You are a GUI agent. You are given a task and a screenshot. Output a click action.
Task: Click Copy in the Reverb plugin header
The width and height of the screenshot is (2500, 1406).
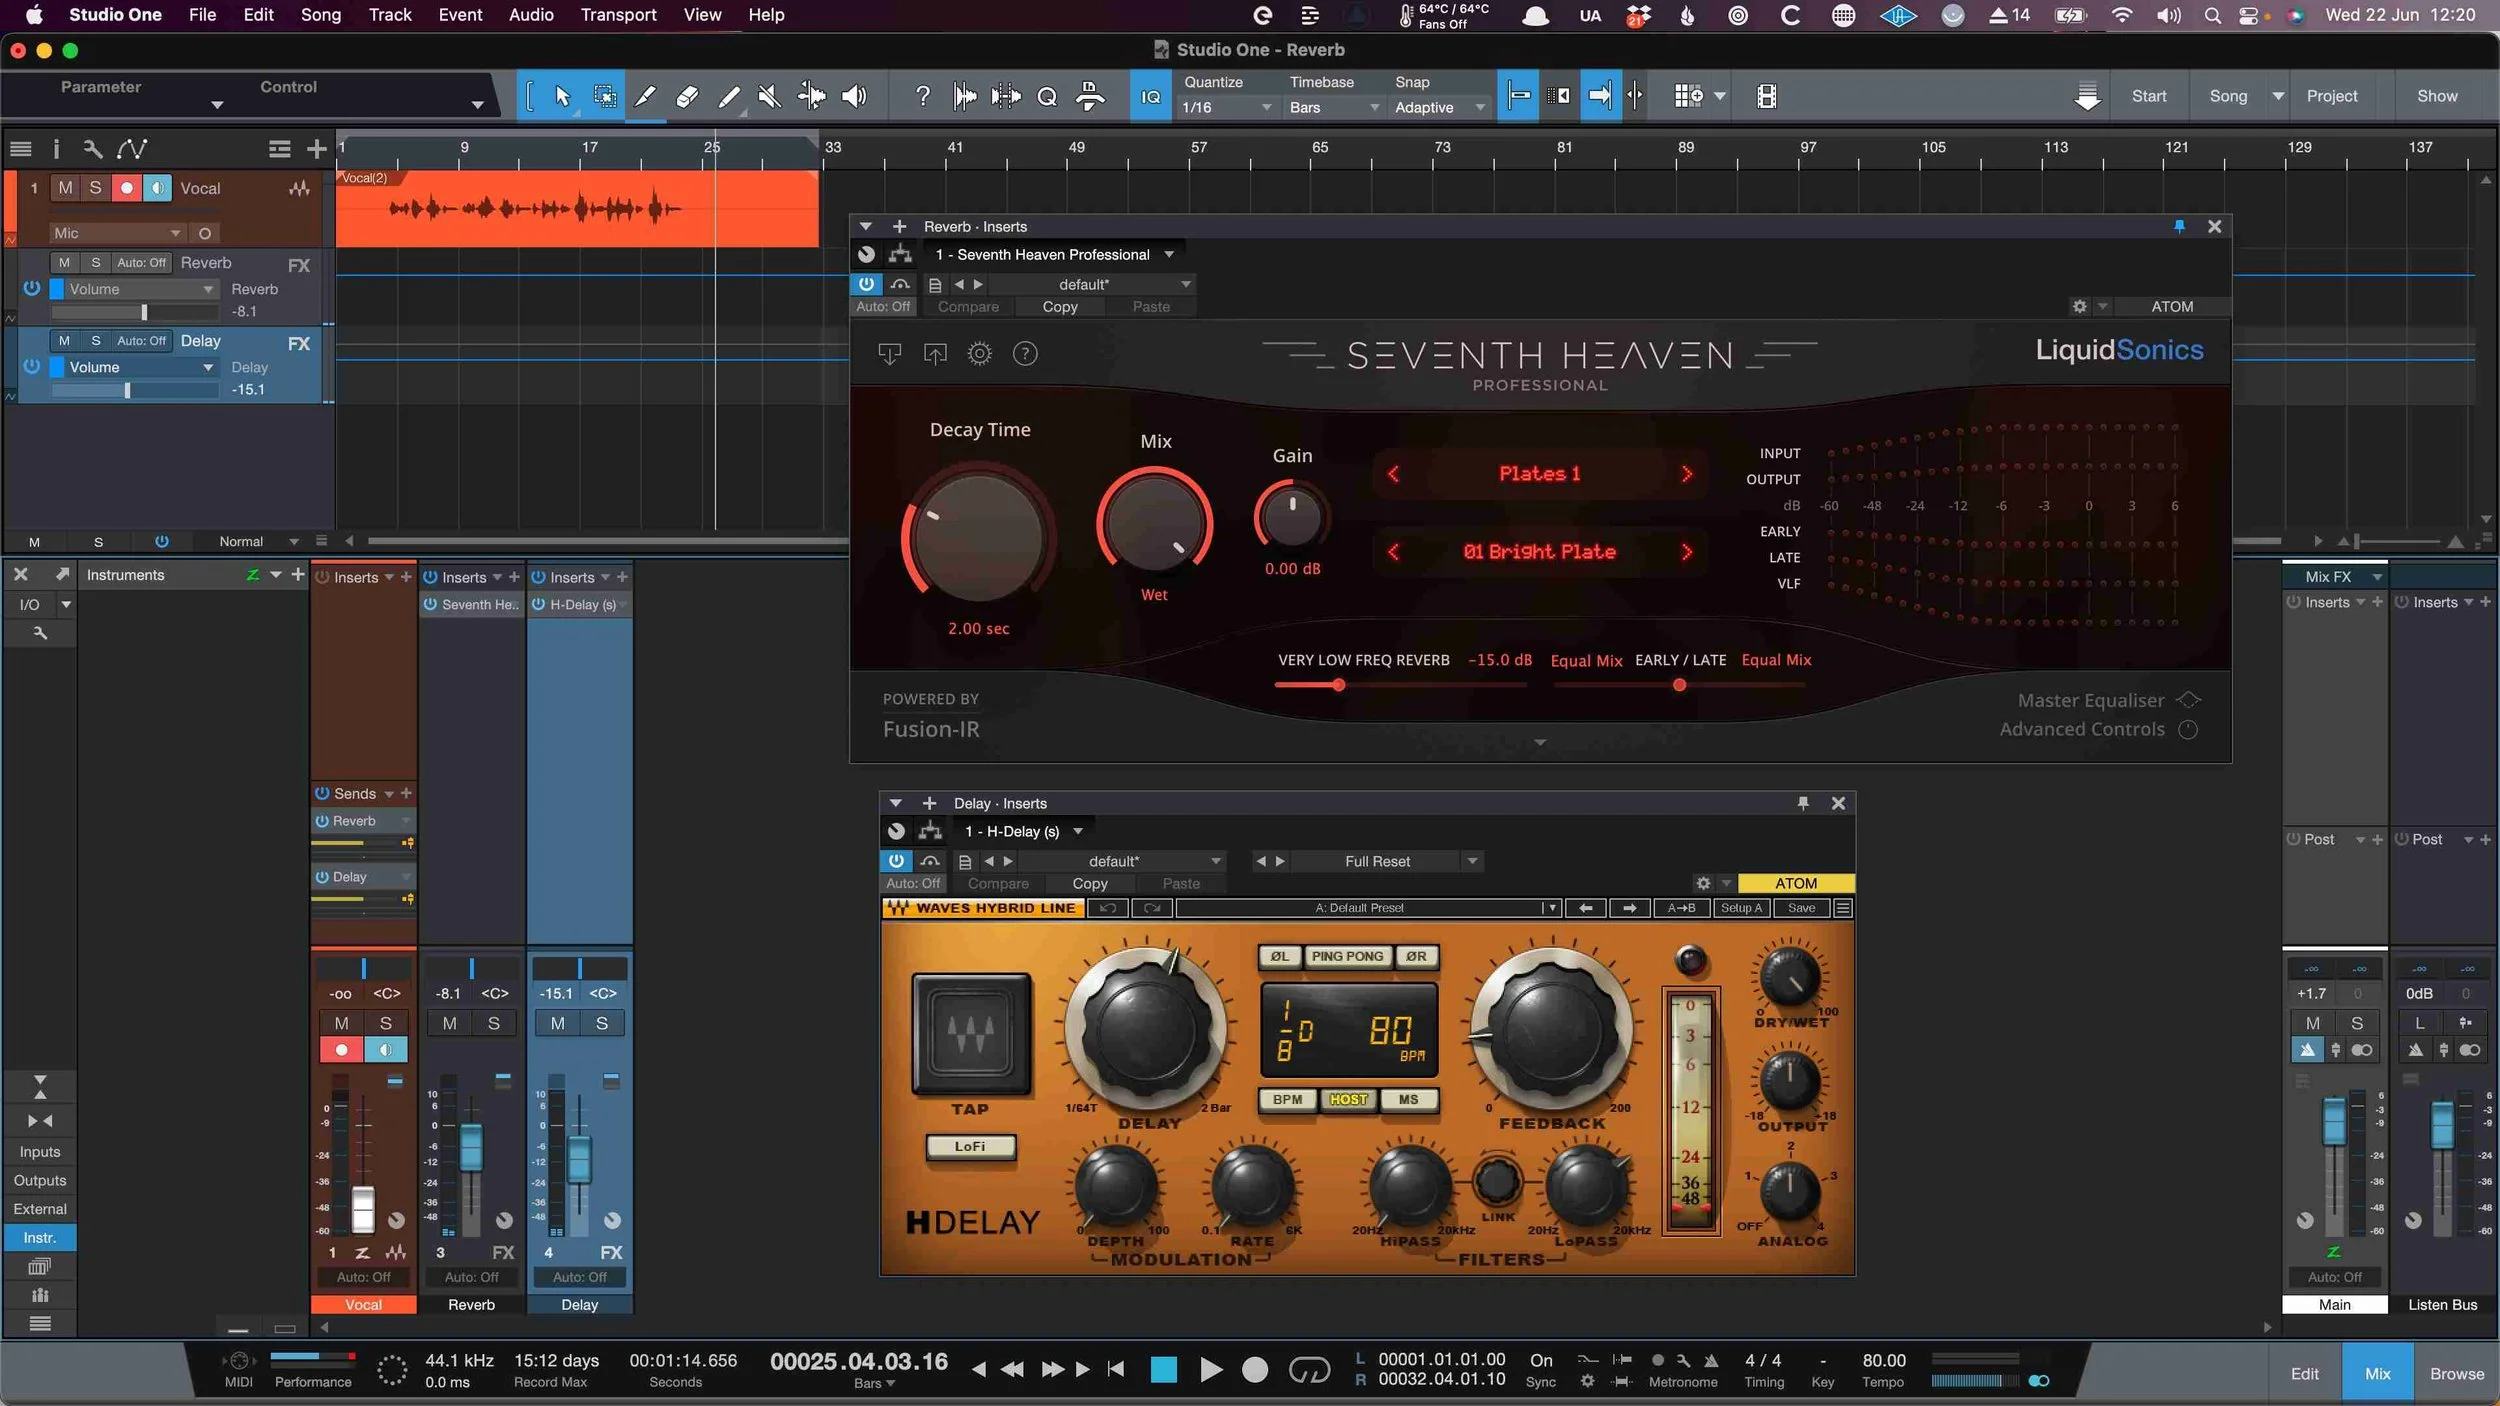click(1059, 307)
